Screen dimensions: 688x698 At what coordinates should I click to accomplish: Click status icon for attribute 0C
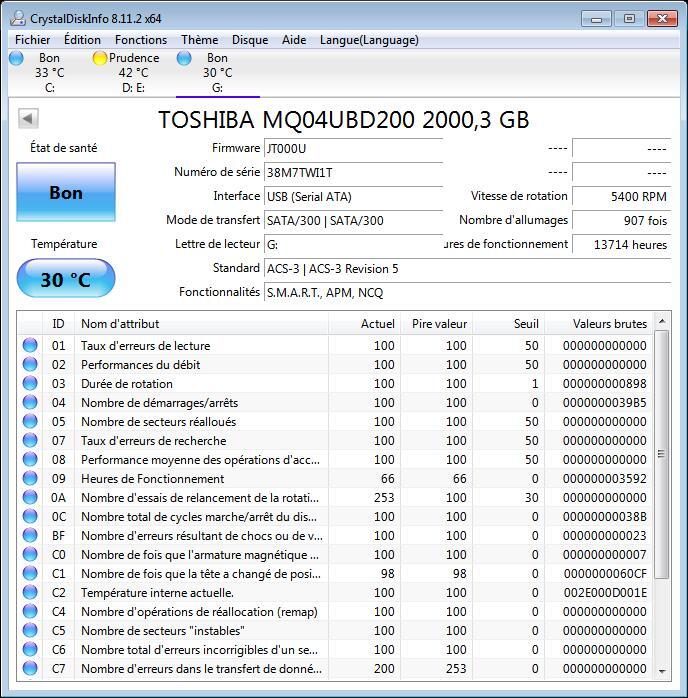[30, 516]
